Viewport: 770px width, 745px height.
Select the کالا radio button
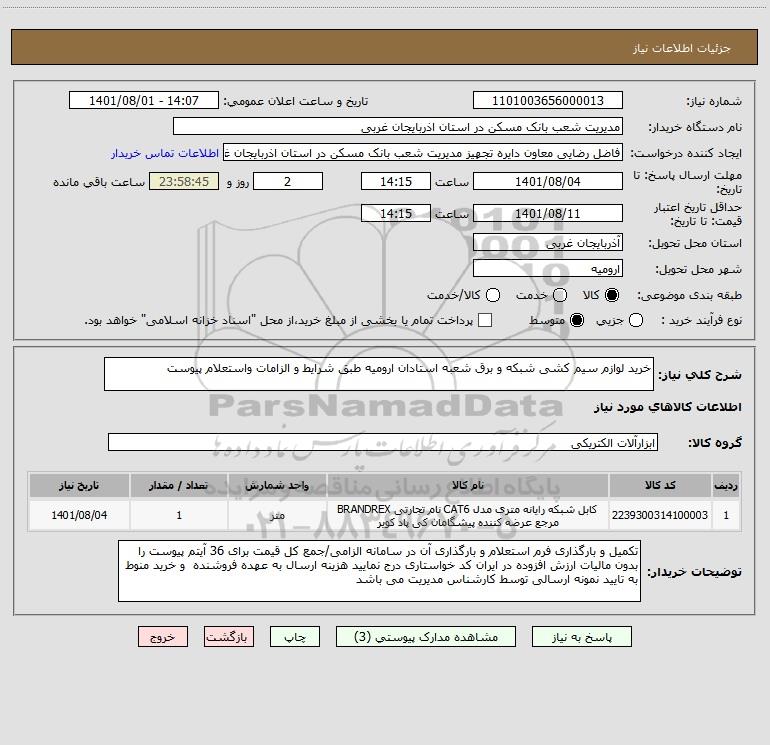point(612,295)
